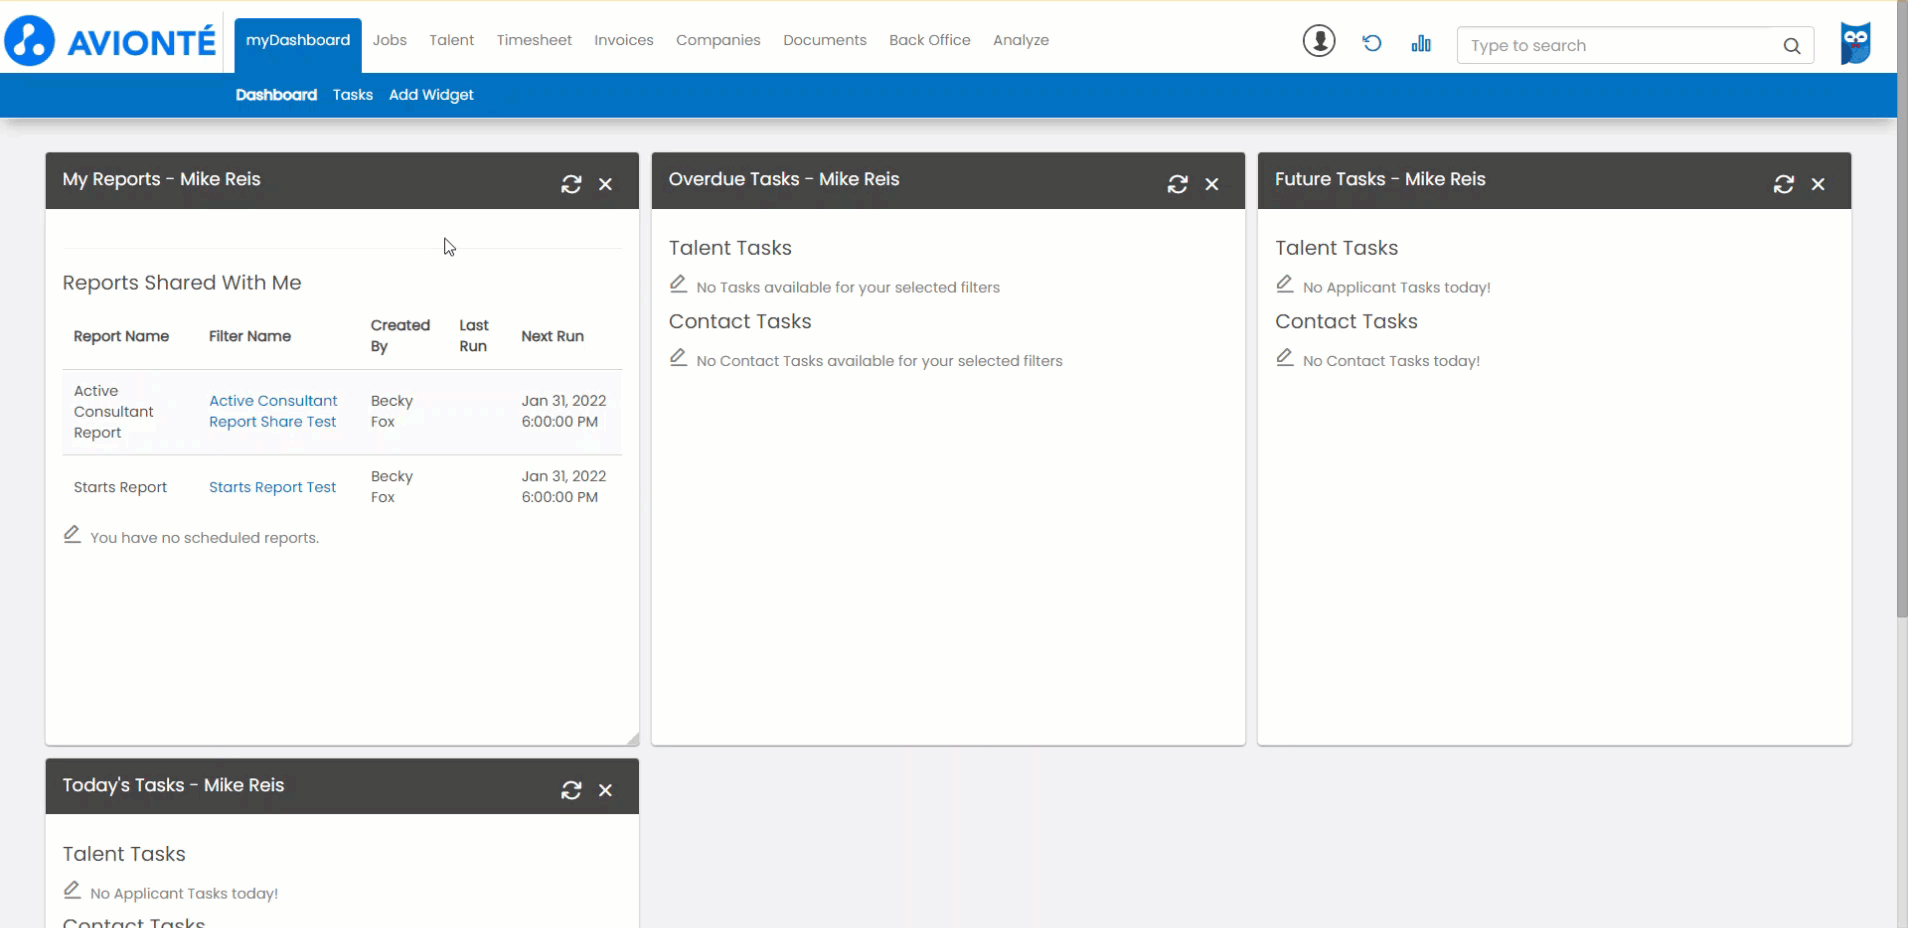Click pencil icon in Today's Talent Tasks
Screen dimensions: 1908x928
pyautogui.click(x=72, y=890)
